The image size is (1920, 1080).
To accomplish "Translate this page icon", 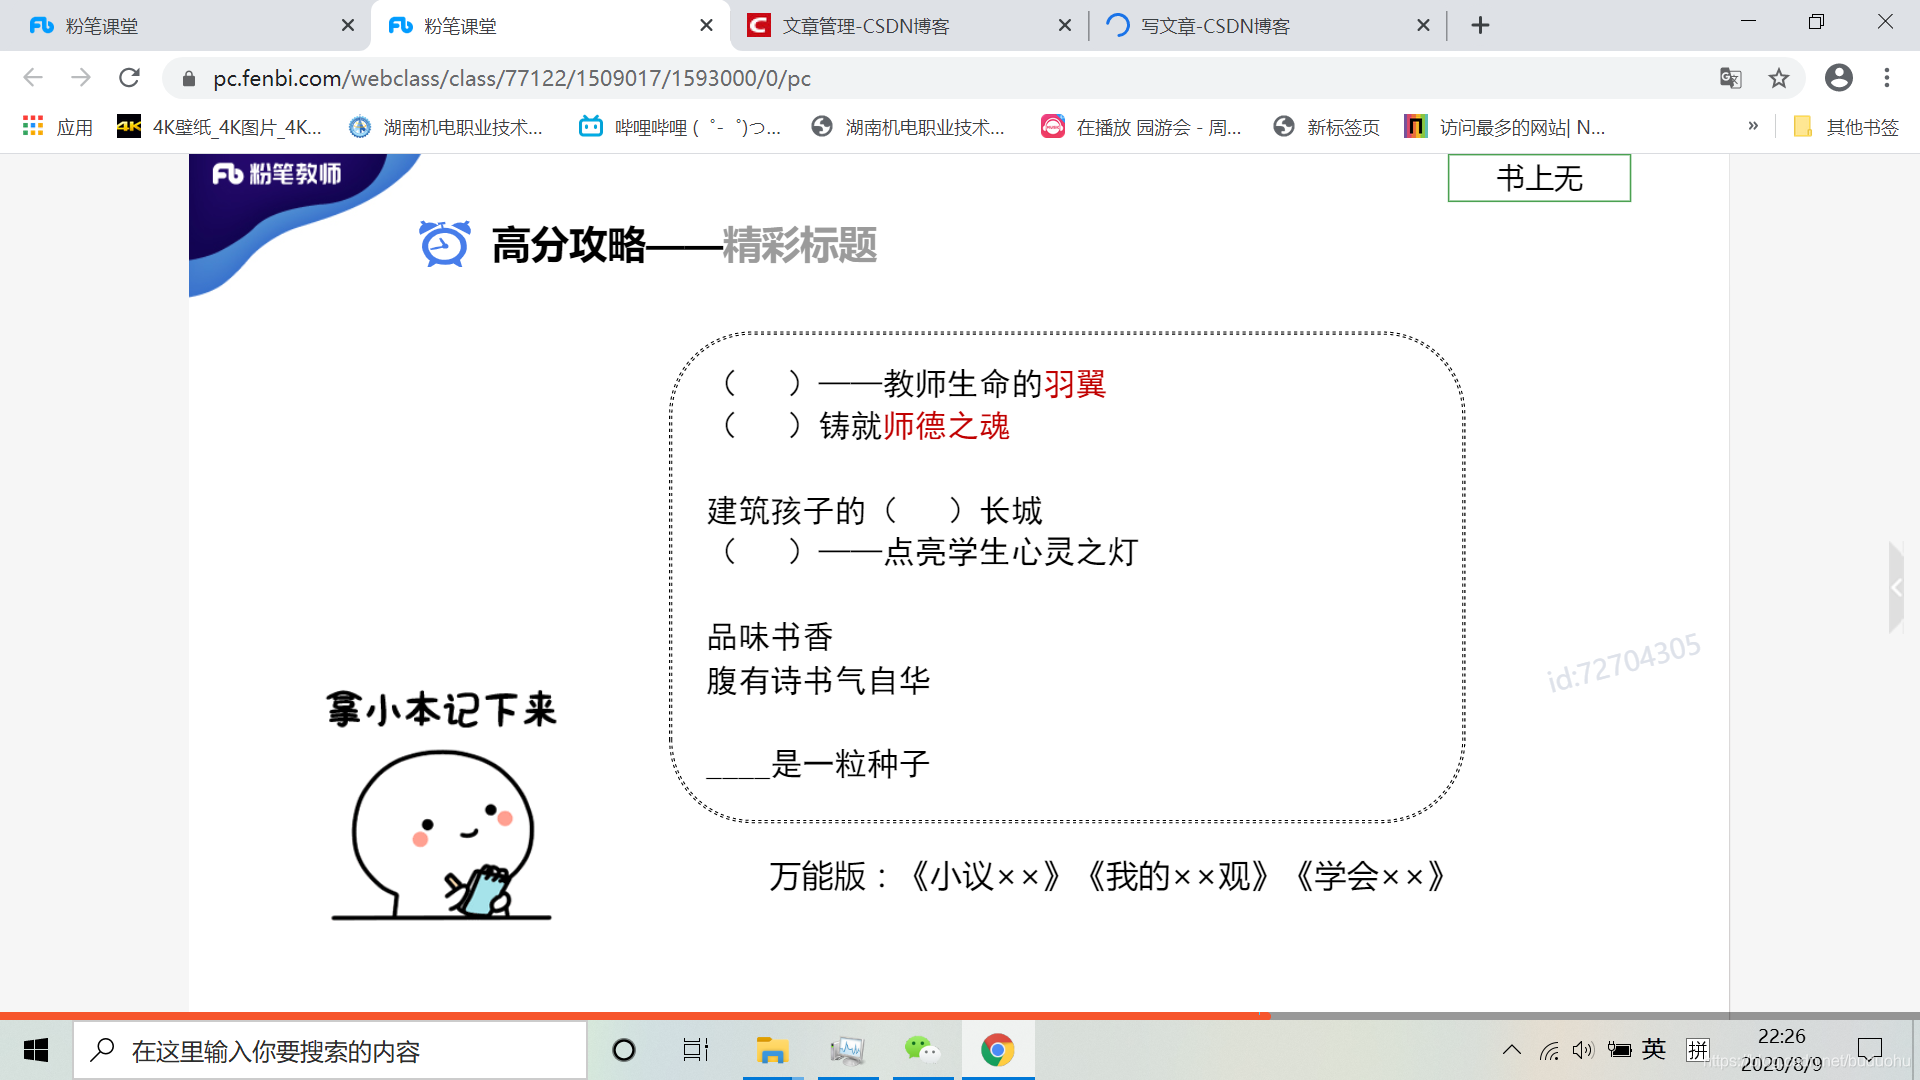I will 1731,78.
